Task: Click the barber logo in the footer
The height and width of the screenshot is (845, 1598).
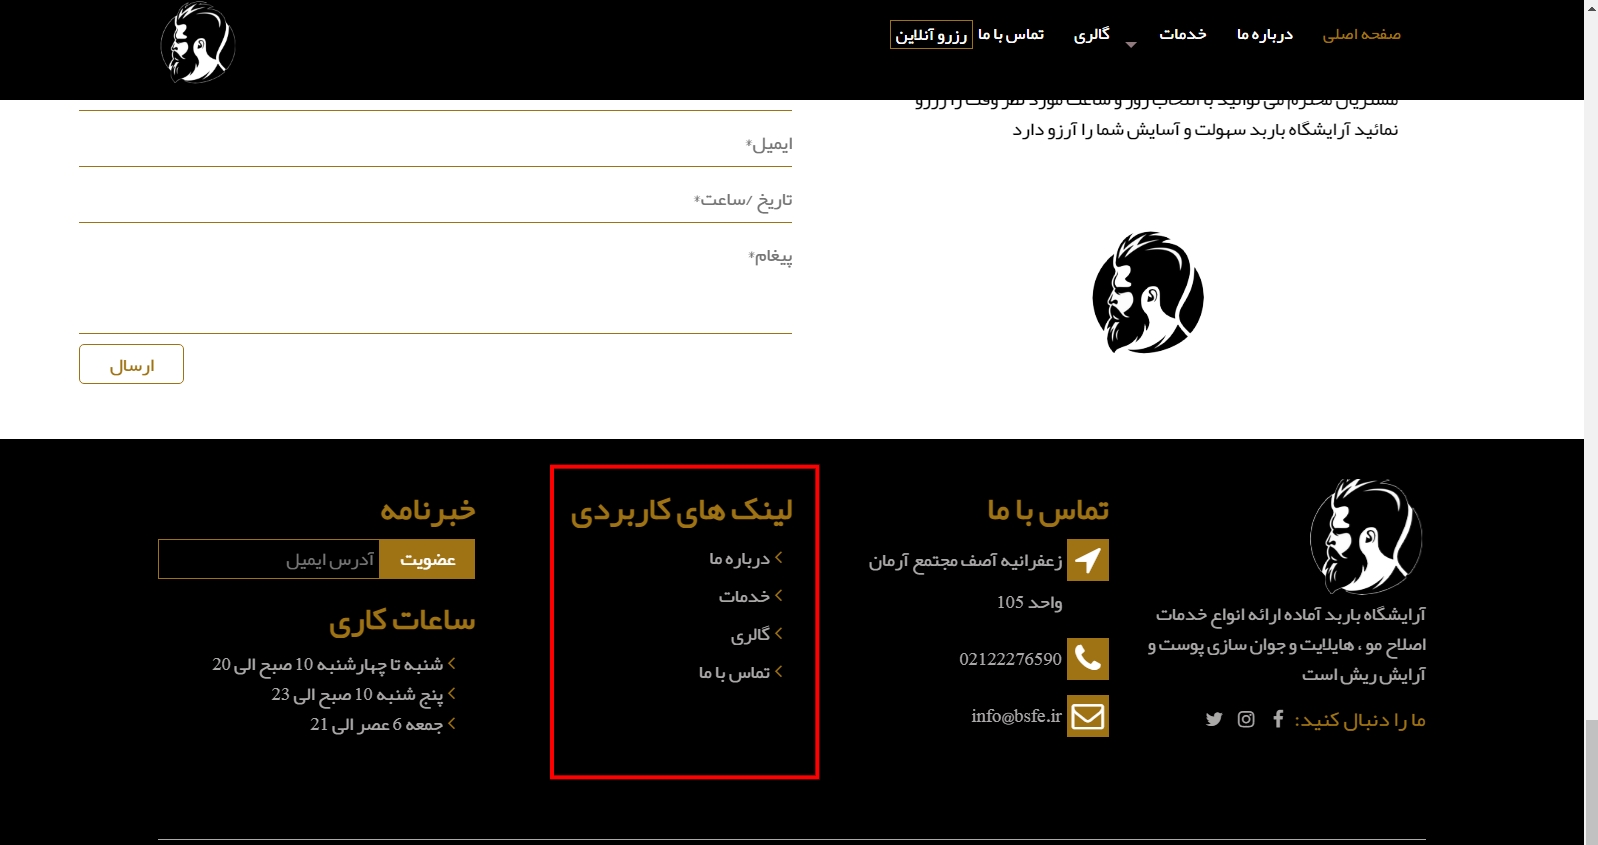Action: pos(1366,536)
